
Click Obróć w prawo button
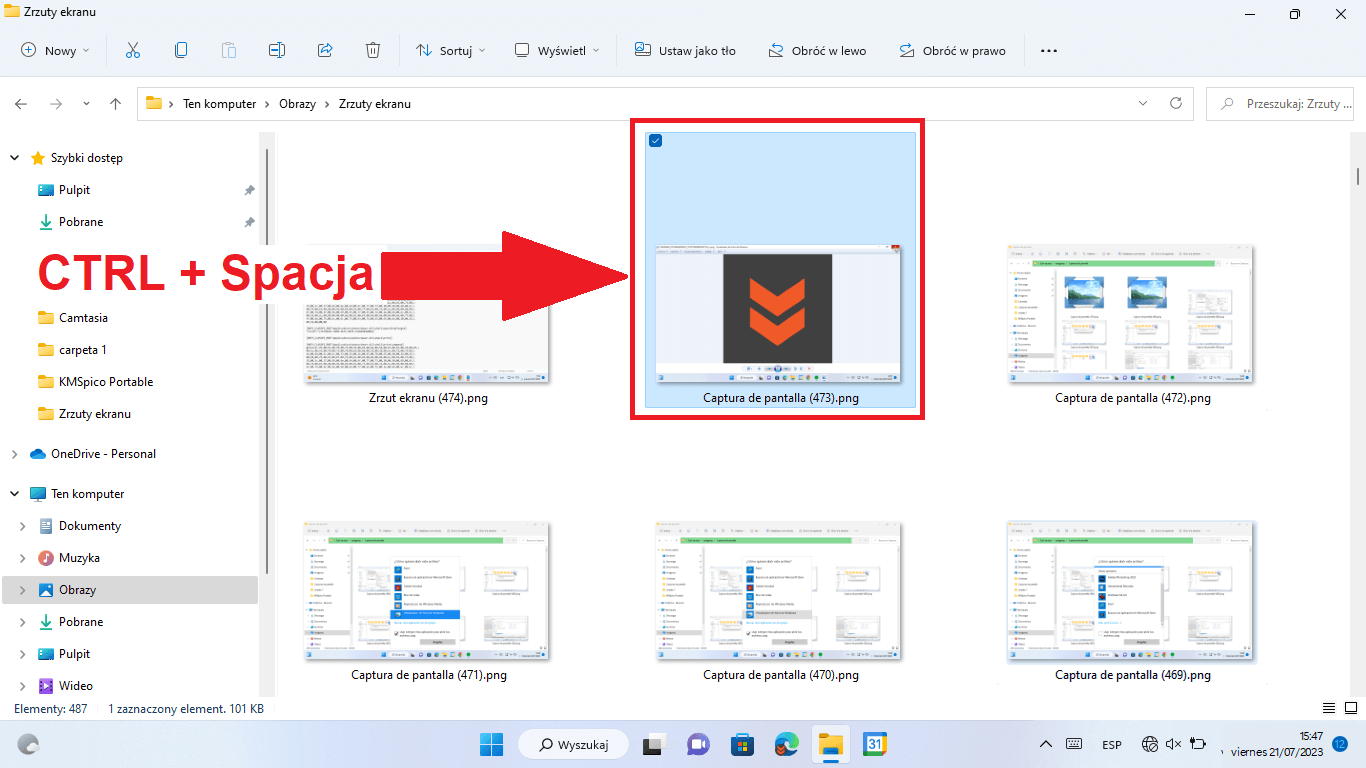click(x=952, y=50)
